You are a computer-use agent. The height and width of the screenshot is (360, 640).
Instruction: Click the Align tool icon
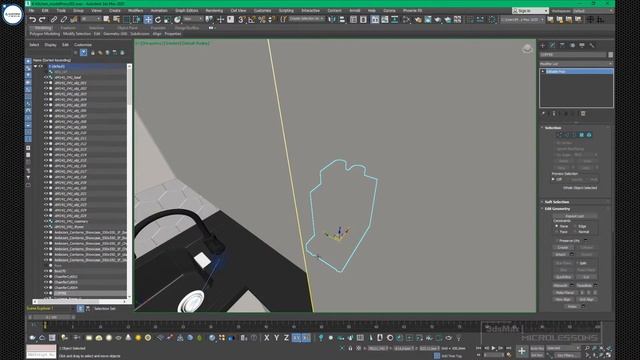click(x=342, y=20)
